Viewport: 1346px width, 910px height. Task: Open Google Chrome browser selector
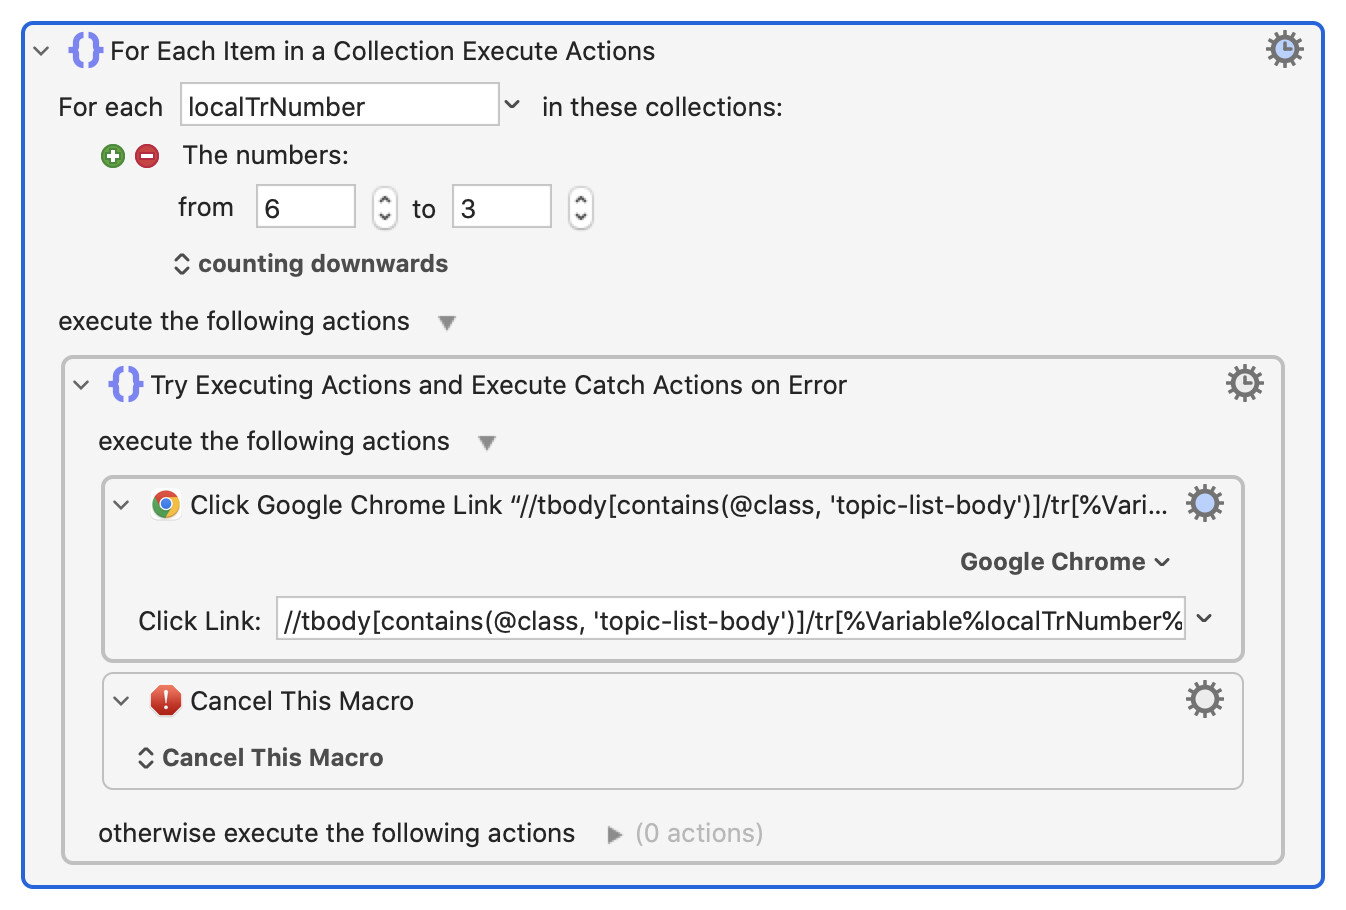click(1065, 562)
